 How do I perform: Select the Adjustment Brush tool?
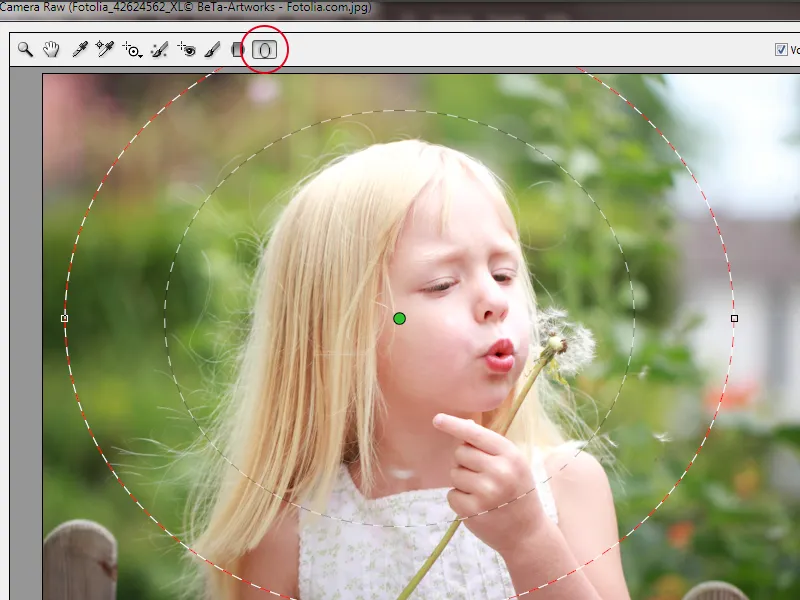click(x=212, y=49)
